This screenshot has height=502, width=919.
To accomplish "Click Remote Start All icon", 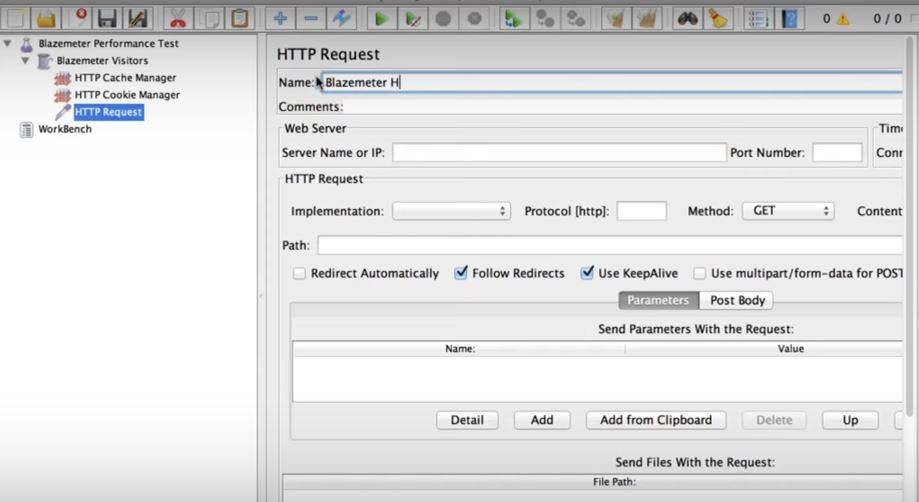I will click(x=514, y=19).
